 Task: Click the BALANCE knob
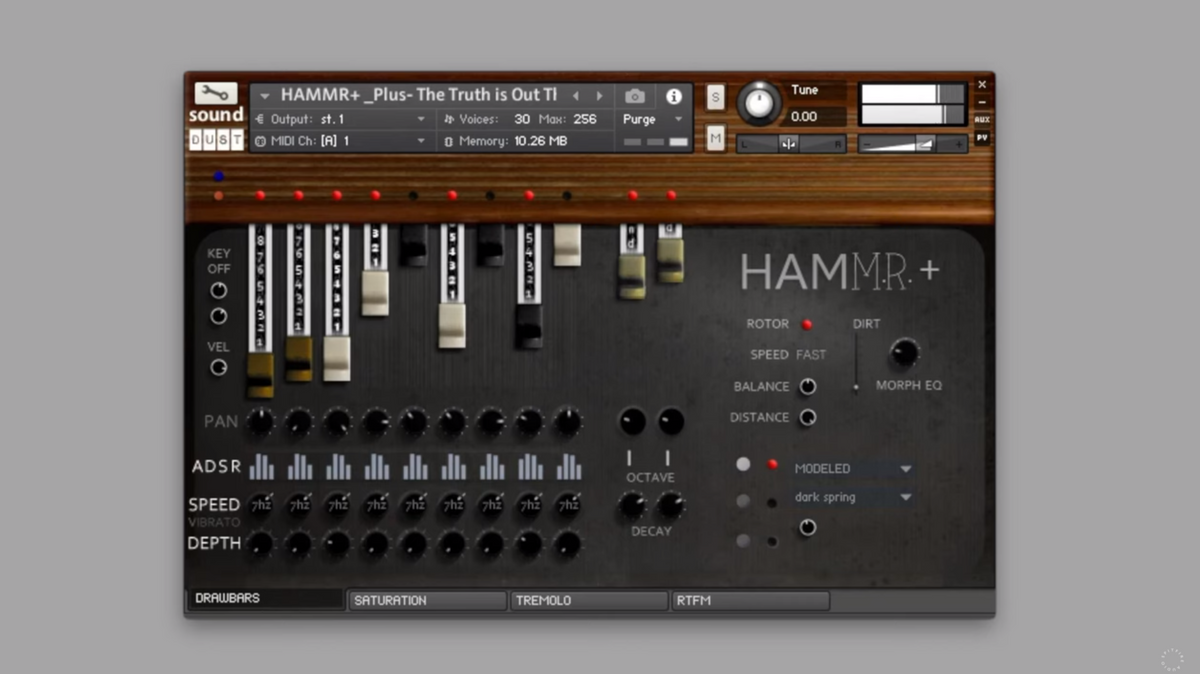point(807,387)
